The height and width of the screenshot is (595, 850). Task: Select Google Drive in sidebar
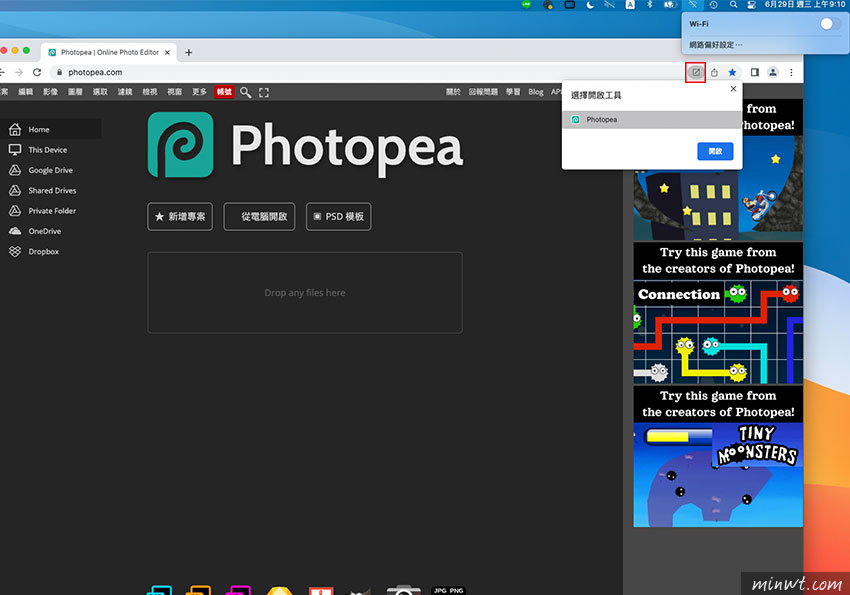50,170
